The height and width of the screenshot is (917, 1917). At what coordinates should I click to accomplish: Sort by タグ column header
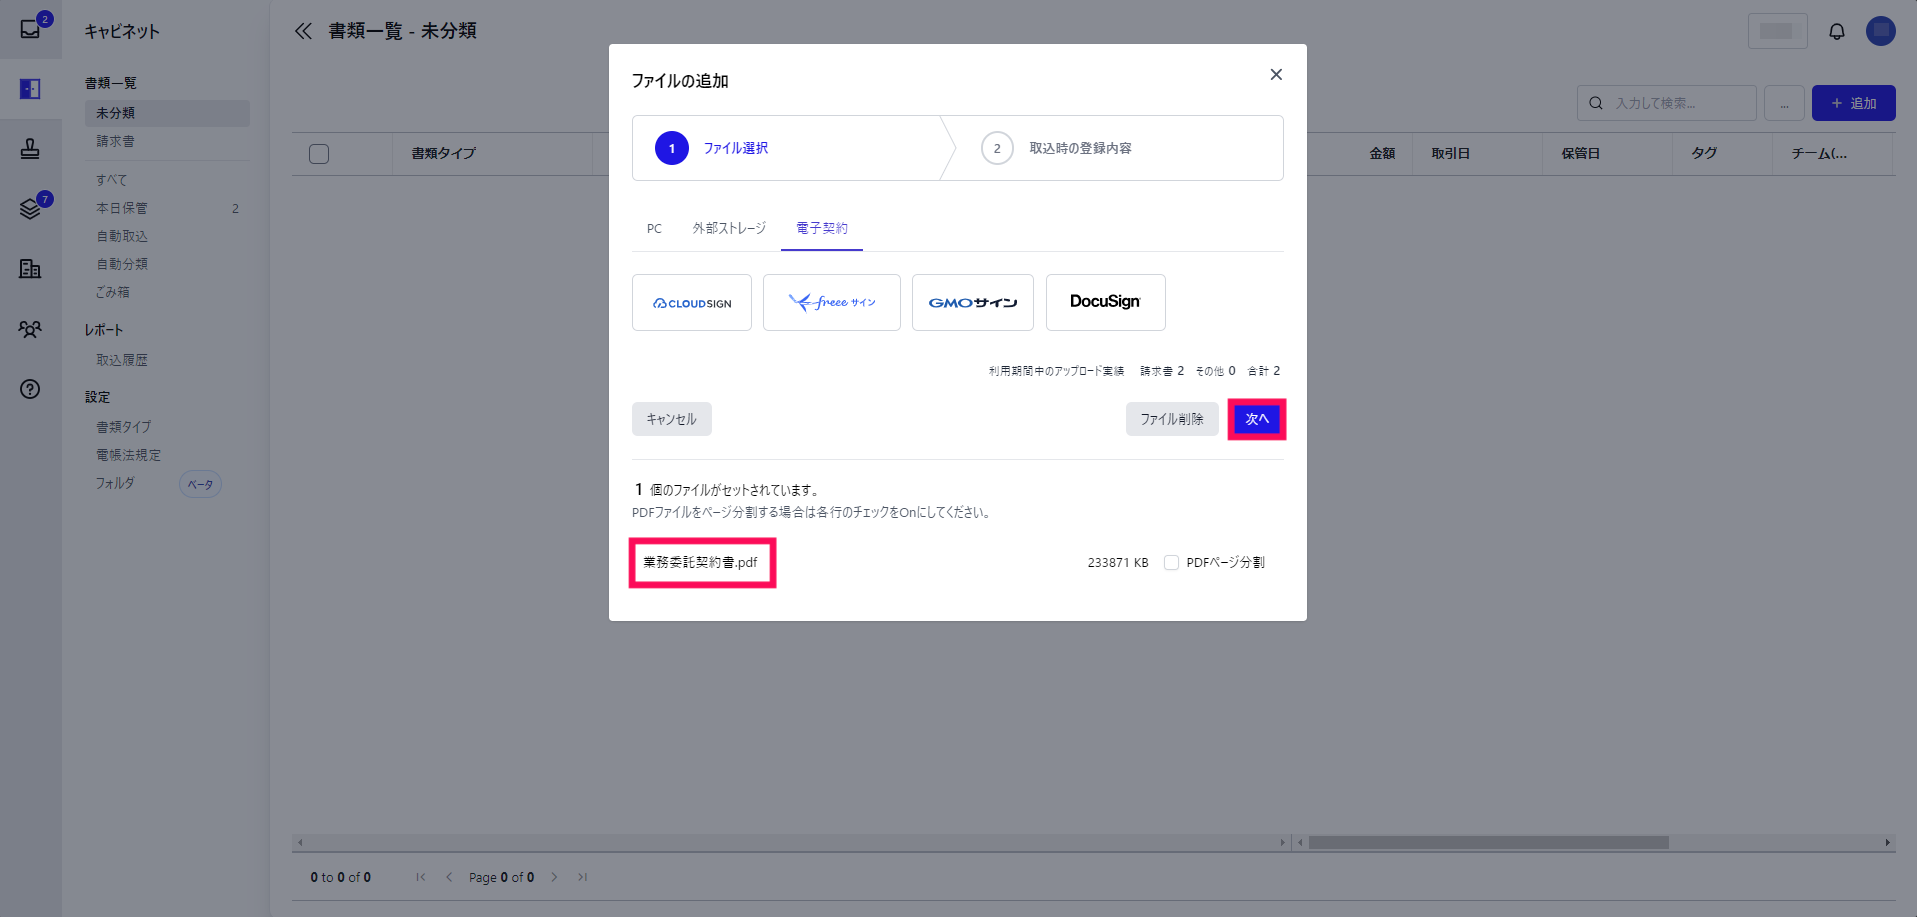click(1704, 154)
